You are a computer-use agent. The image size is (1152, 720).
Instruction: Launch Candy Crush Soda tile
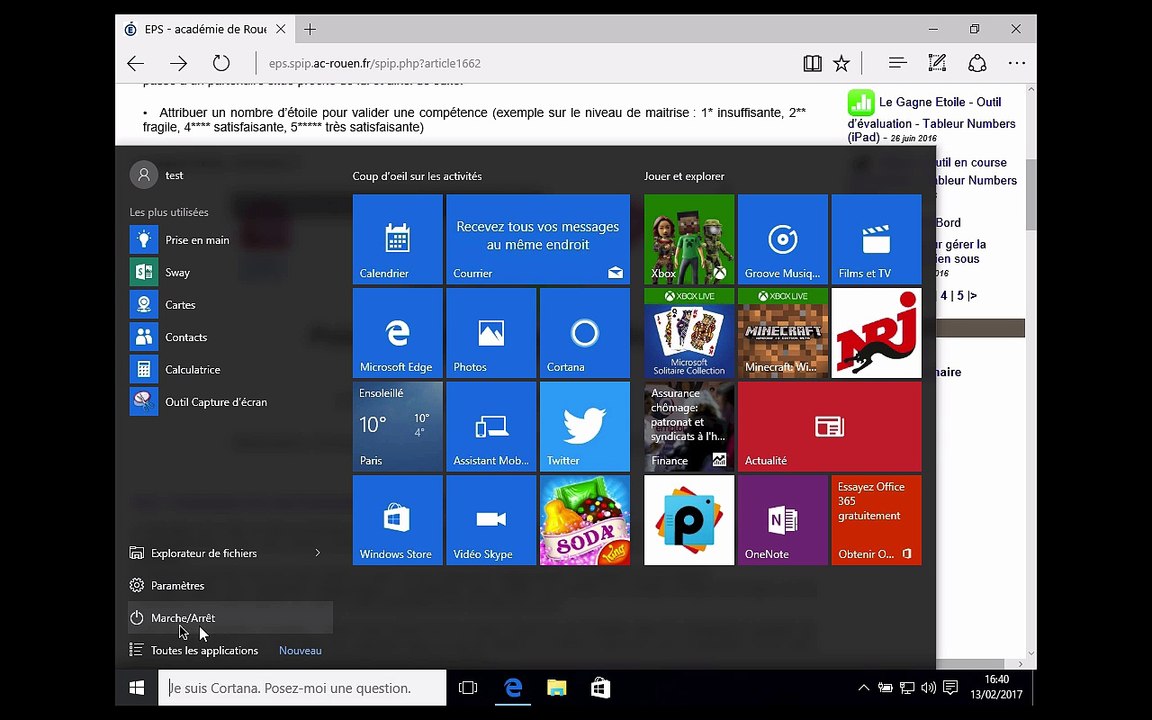(585, 520)
